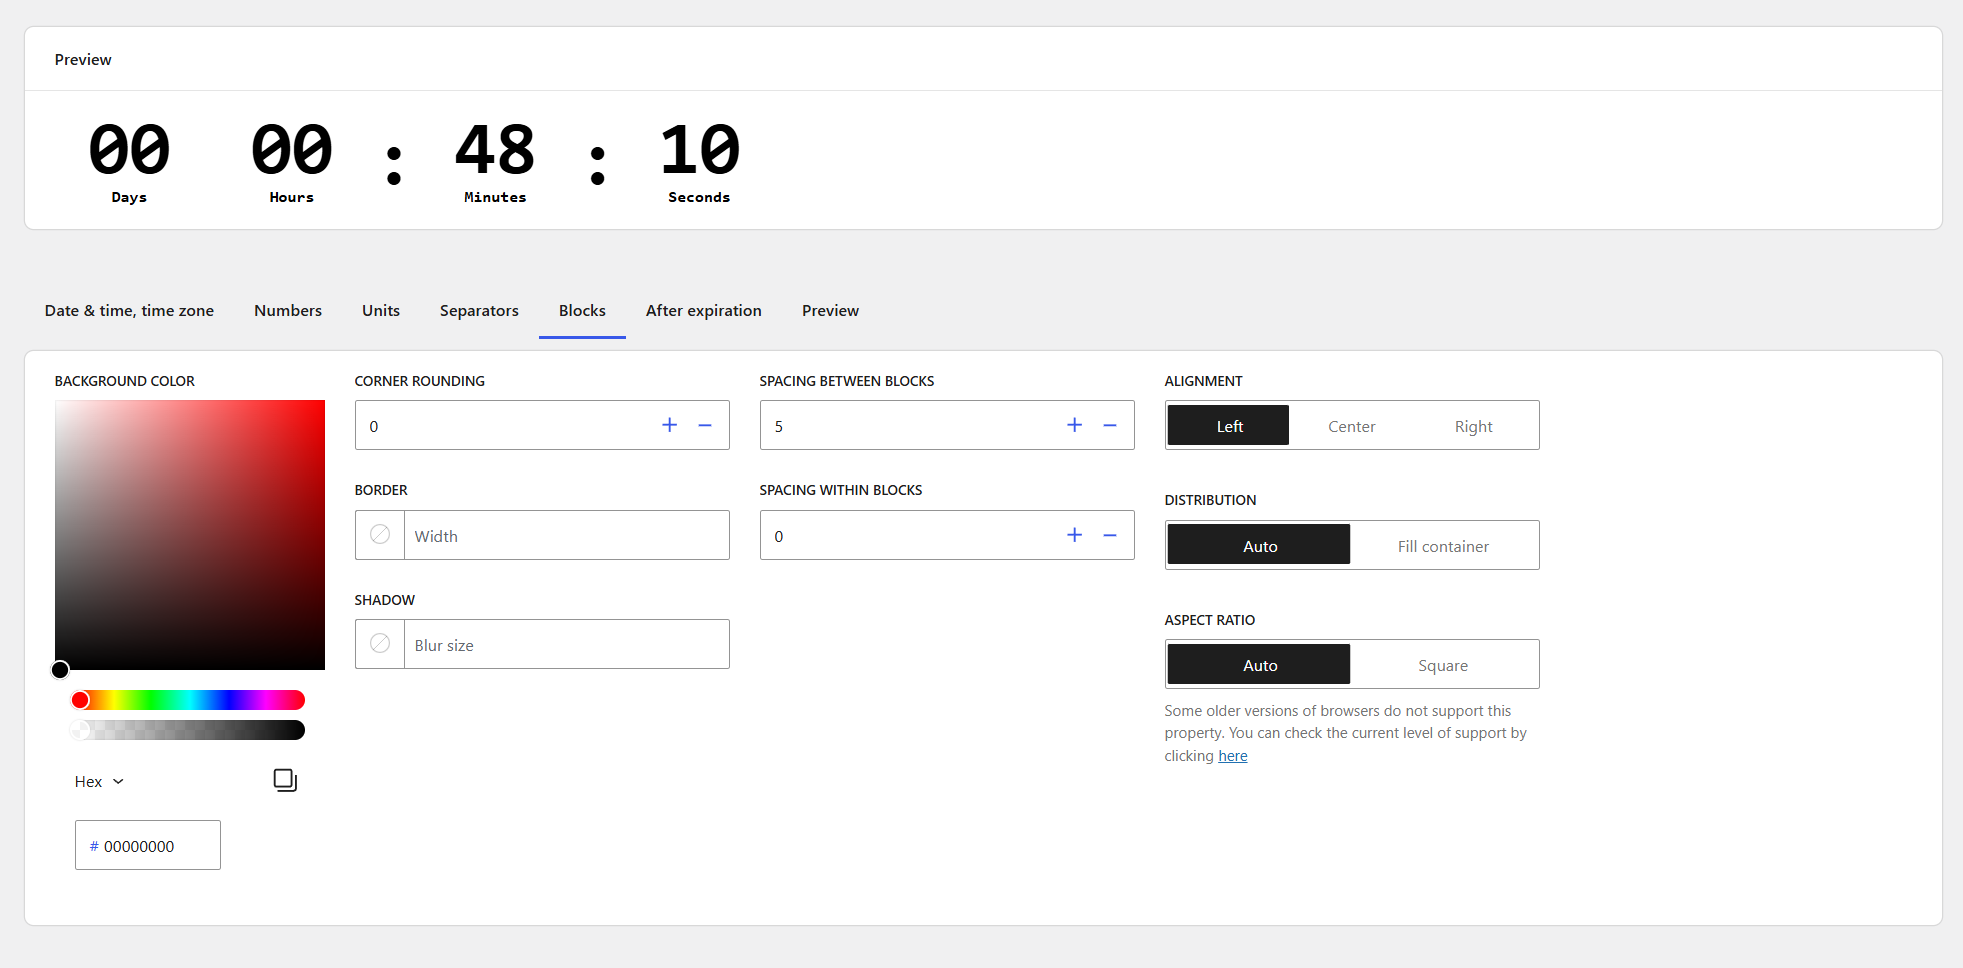This screenshot has width=1963, height=968.
Task: Open the After expiration tab
Action: [x=704, y=311]
